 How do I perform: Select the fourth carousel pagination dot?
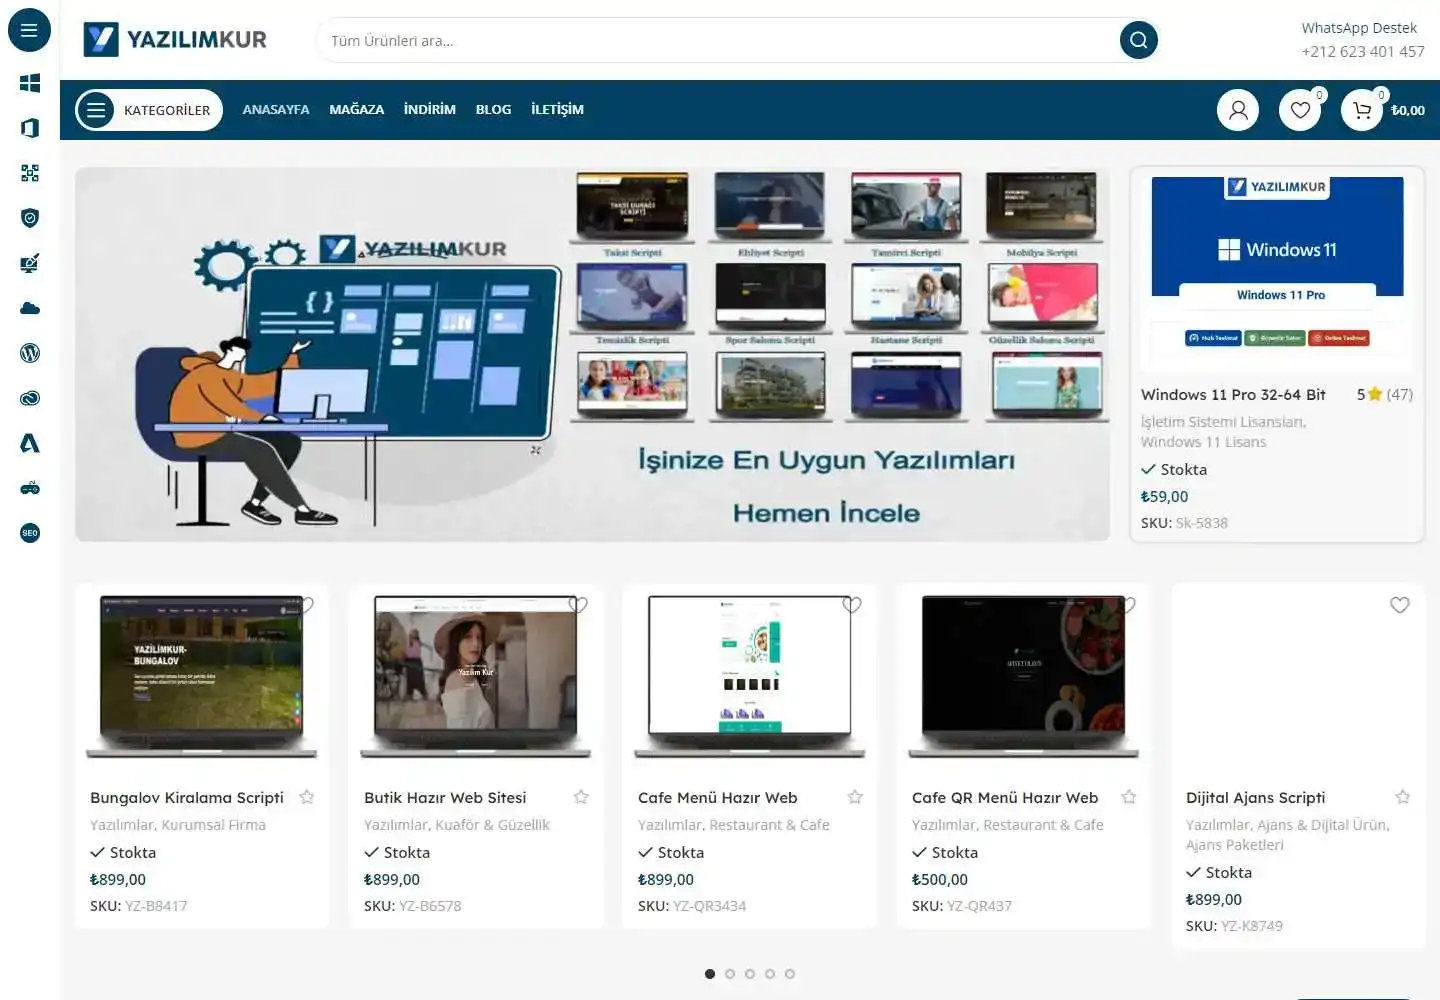tap(770, 974)
